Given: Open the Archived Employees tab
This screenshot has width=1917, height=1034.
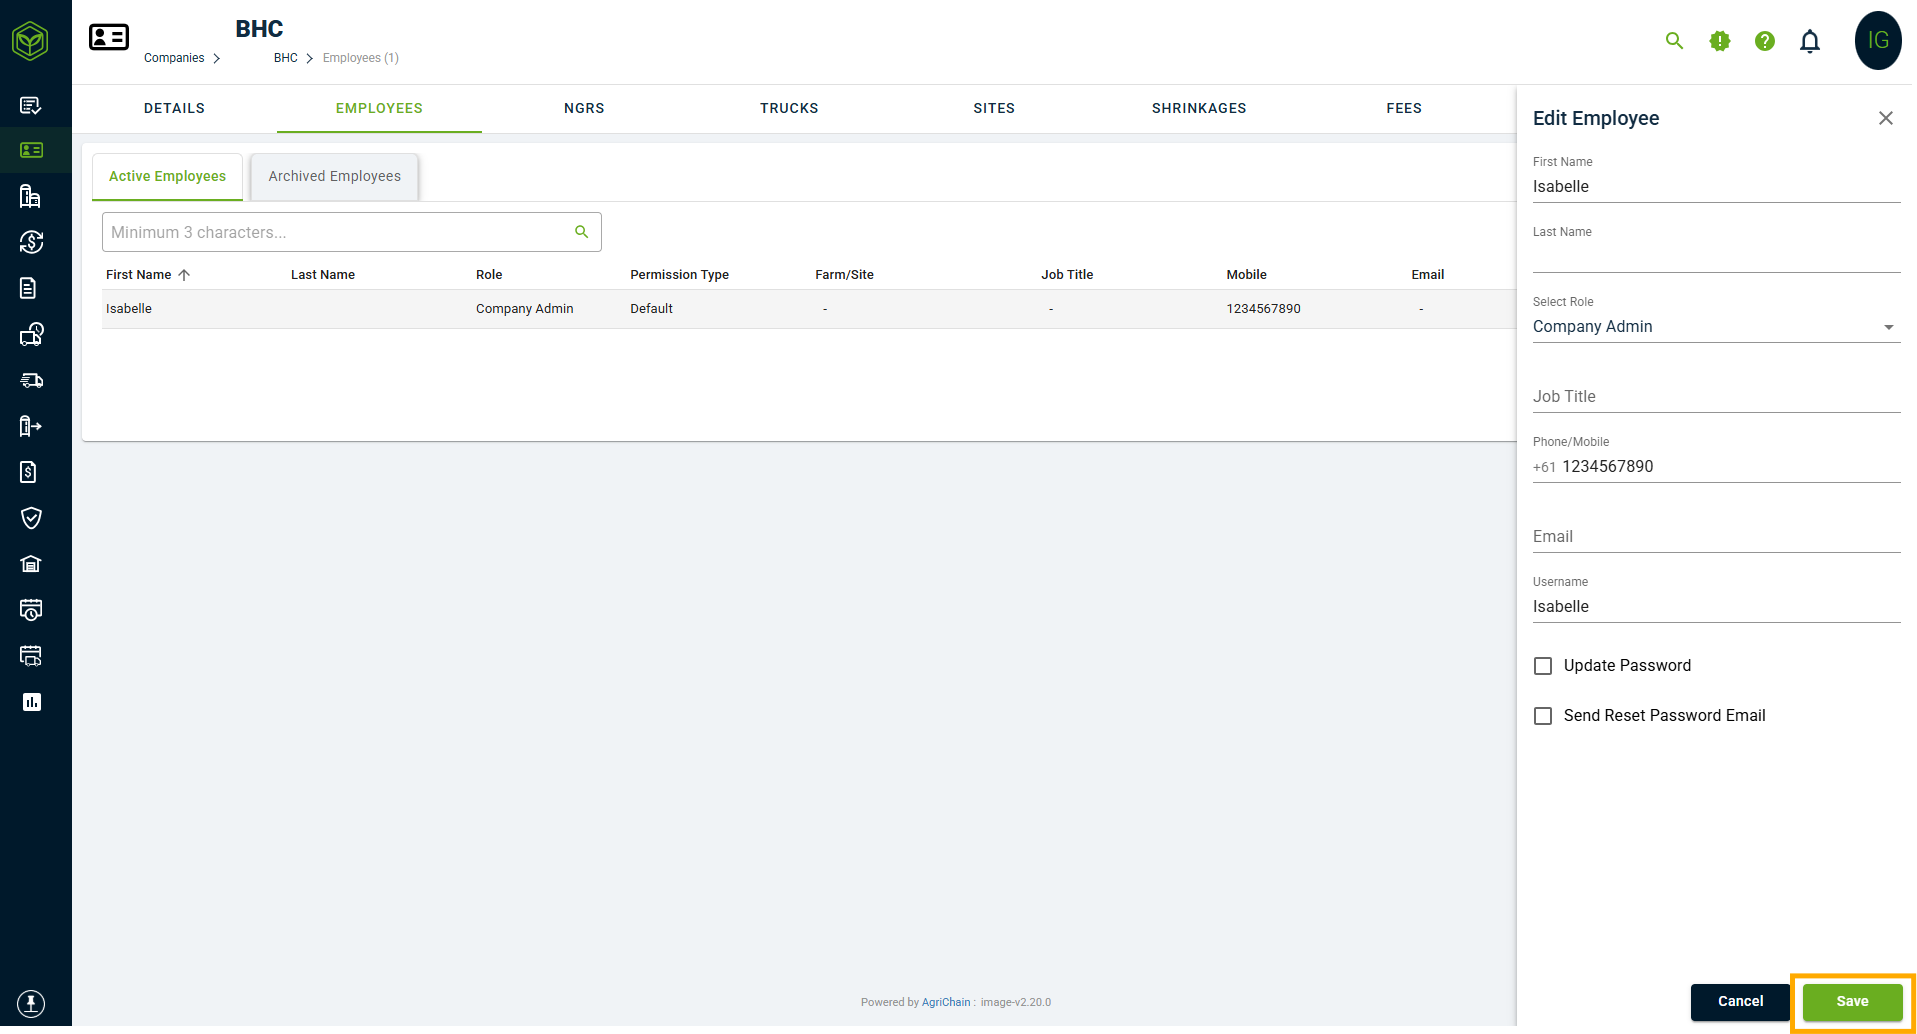Looking at the screenshot, I should point(334,176).
